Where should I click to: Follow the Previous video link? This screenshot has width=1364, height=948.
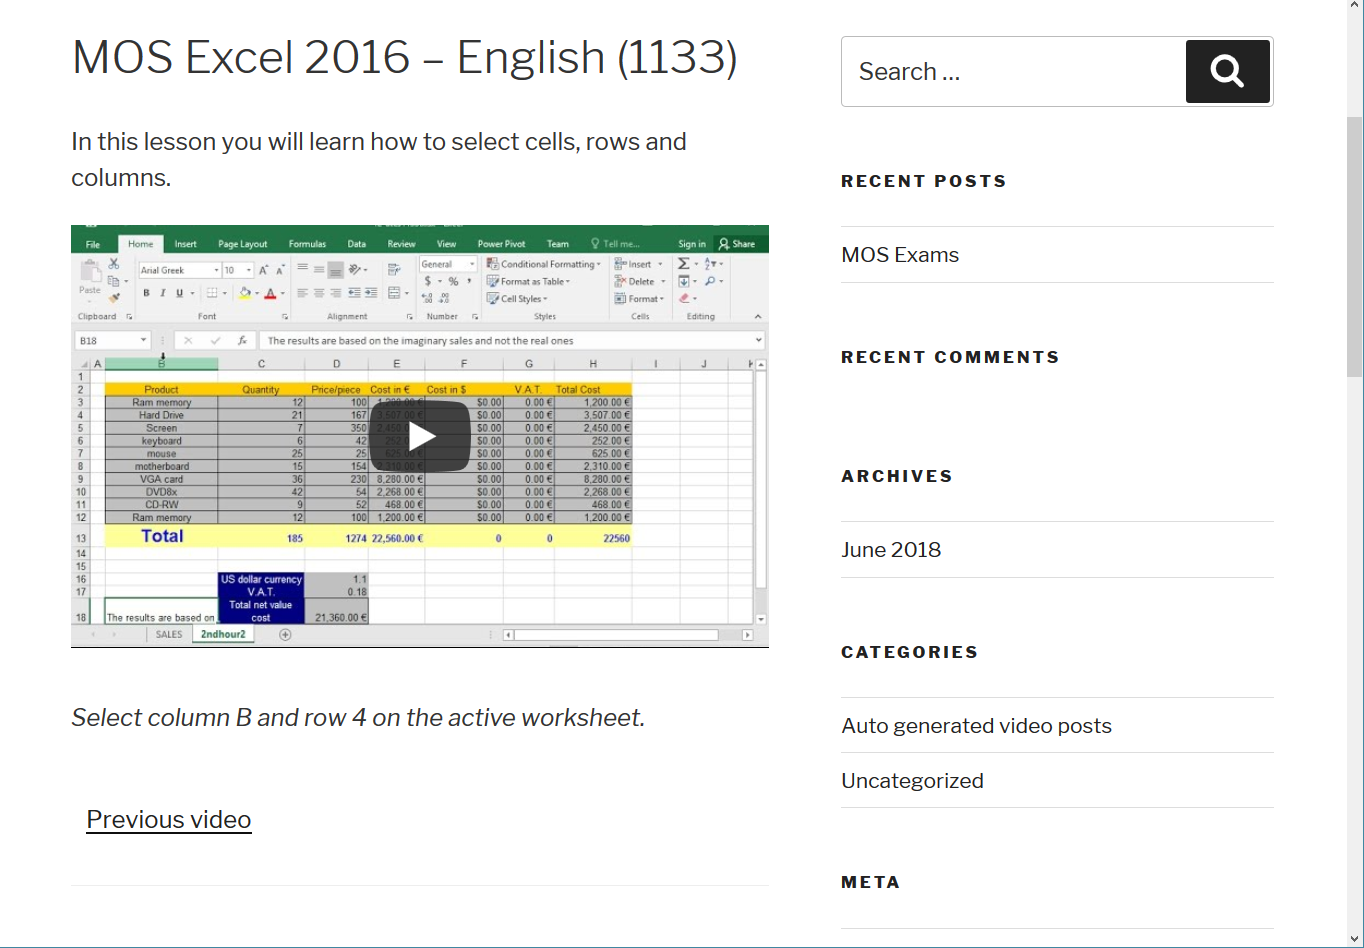click(169, 820)
